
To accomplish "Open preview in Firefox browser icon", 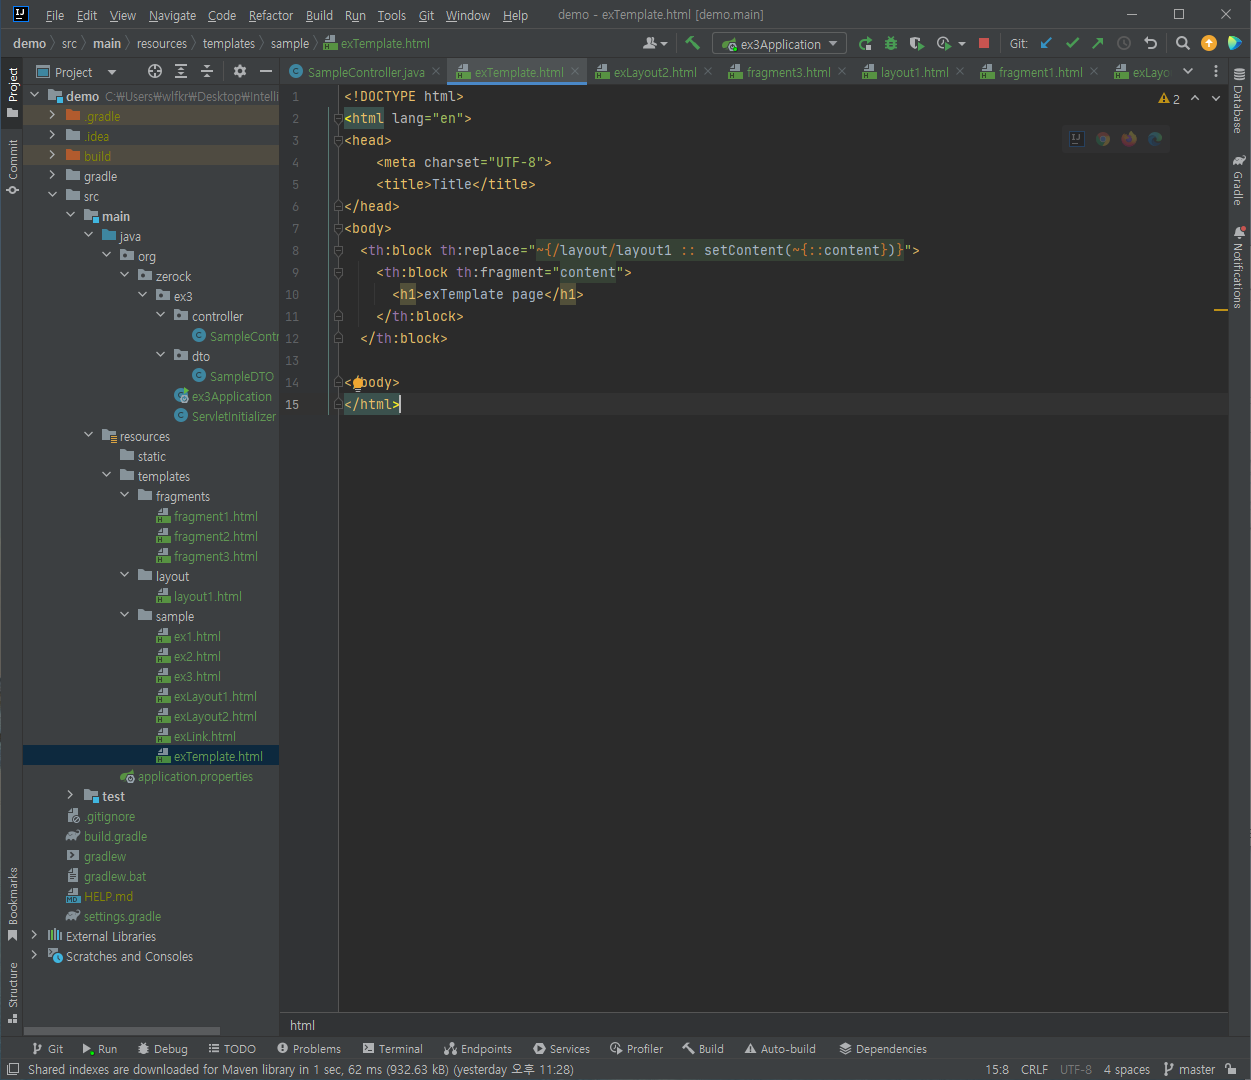I will 1129,139.
